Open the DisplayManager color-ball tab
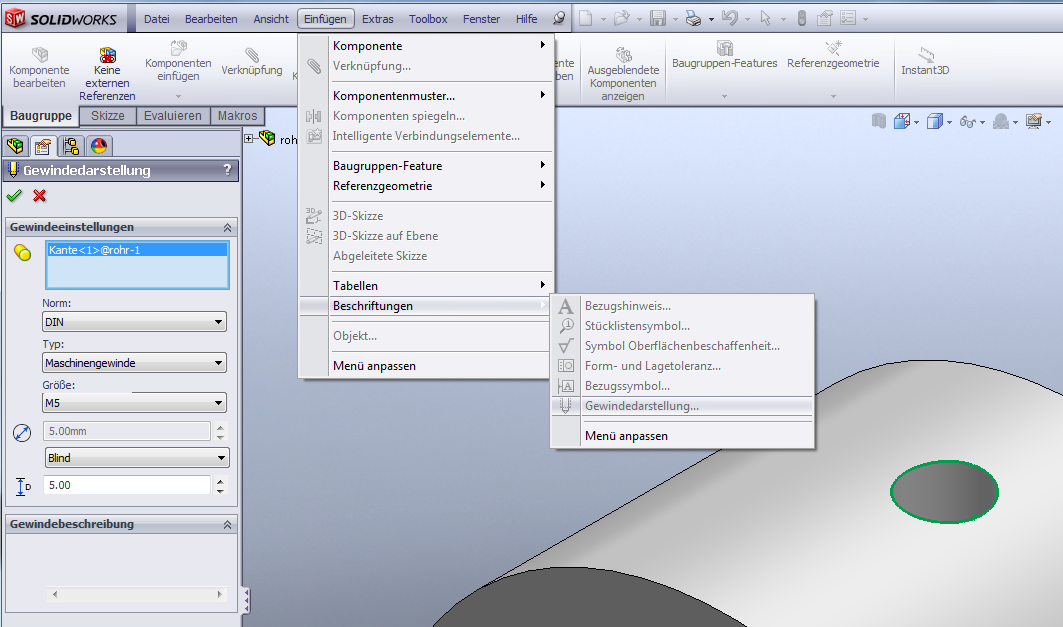Viewport: 1063px width, 627px height. coord(99,146)
